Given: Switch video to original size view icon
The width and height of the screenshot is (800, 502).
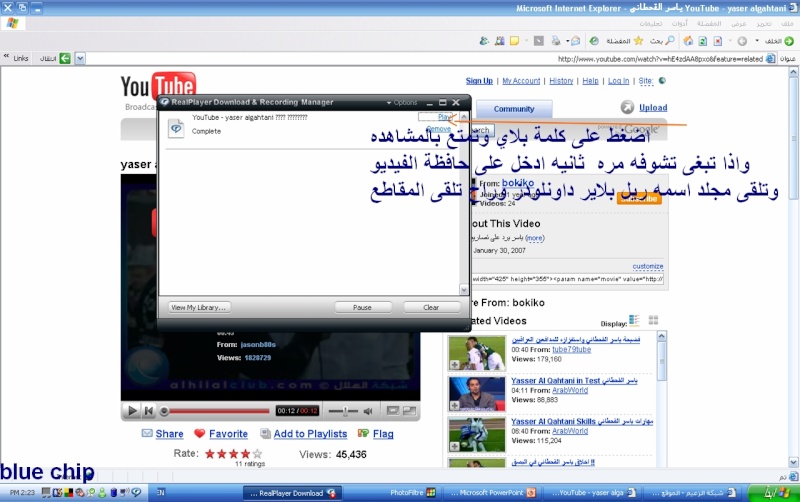Looking at the screenshot, I should (x=392, y=410).
